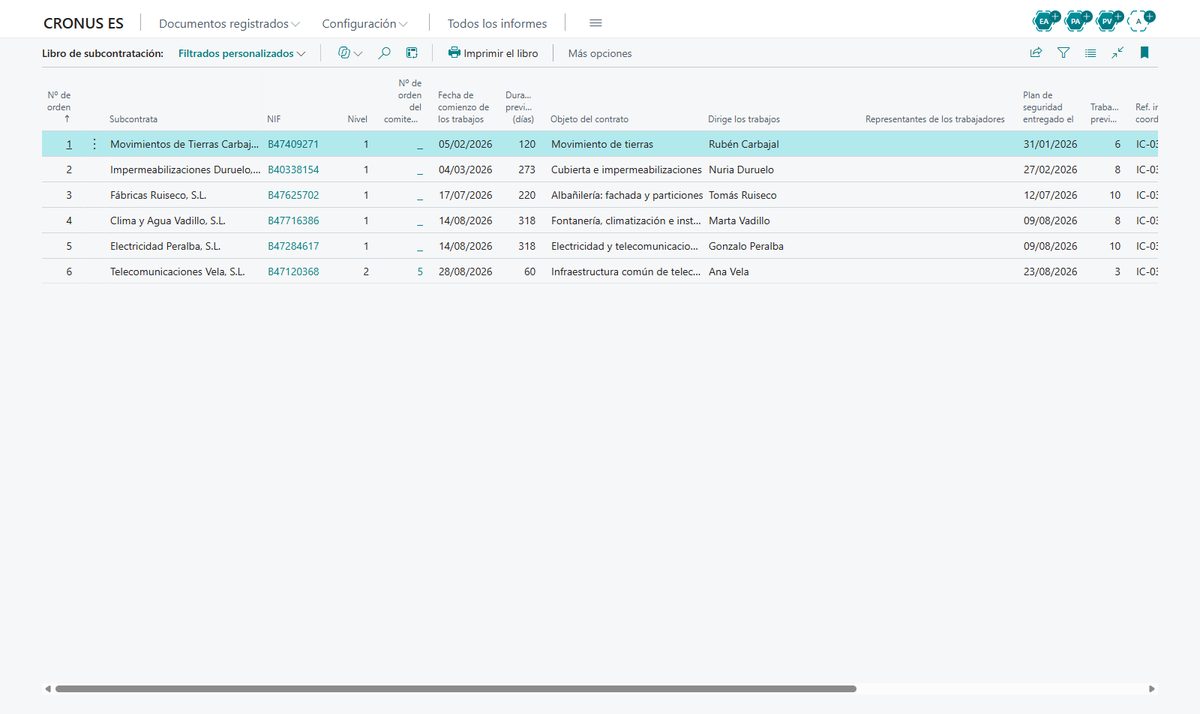1200x714 pixels.
Task: Select the Electricidad Peralba, S.L. cell
Action: (x=165, y=246)
